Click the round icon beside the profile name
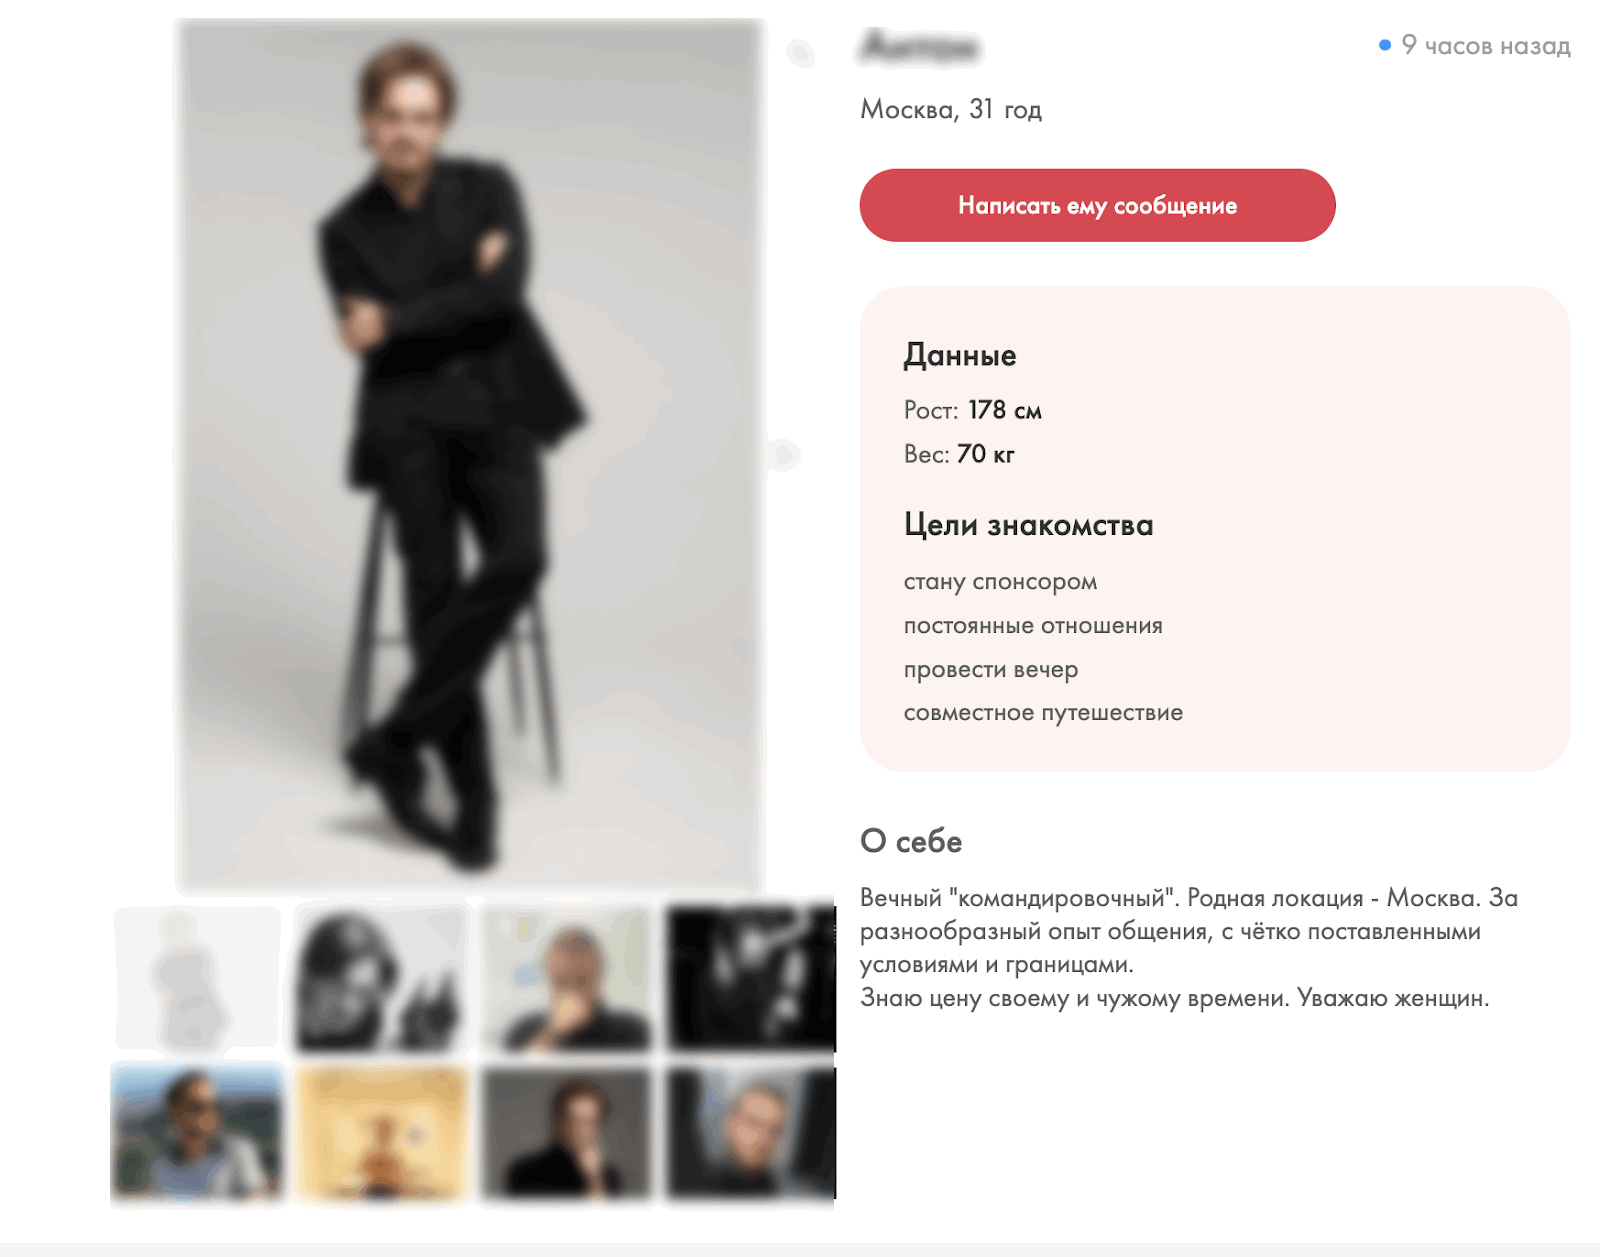This screenshot has height=1257, width=1600. [800, 52]
